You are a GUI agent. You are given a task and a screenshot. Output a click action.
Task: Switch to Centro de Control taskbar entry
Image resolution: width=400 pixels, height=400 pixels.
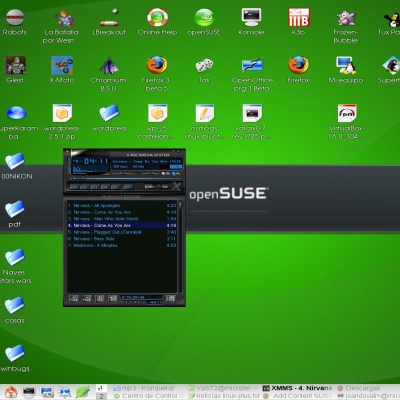tap(149, 396)
